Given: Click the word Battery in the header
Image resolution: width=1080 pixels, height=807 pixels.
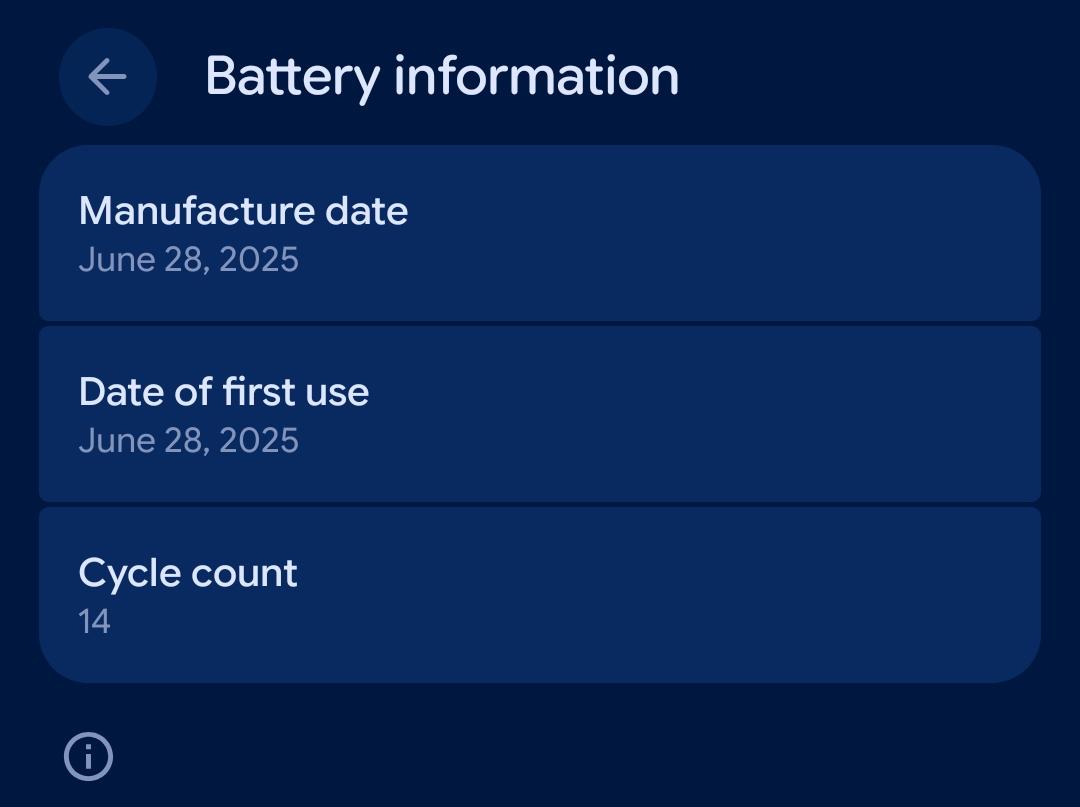Looking at the screenshot, I should click(293, 77).
